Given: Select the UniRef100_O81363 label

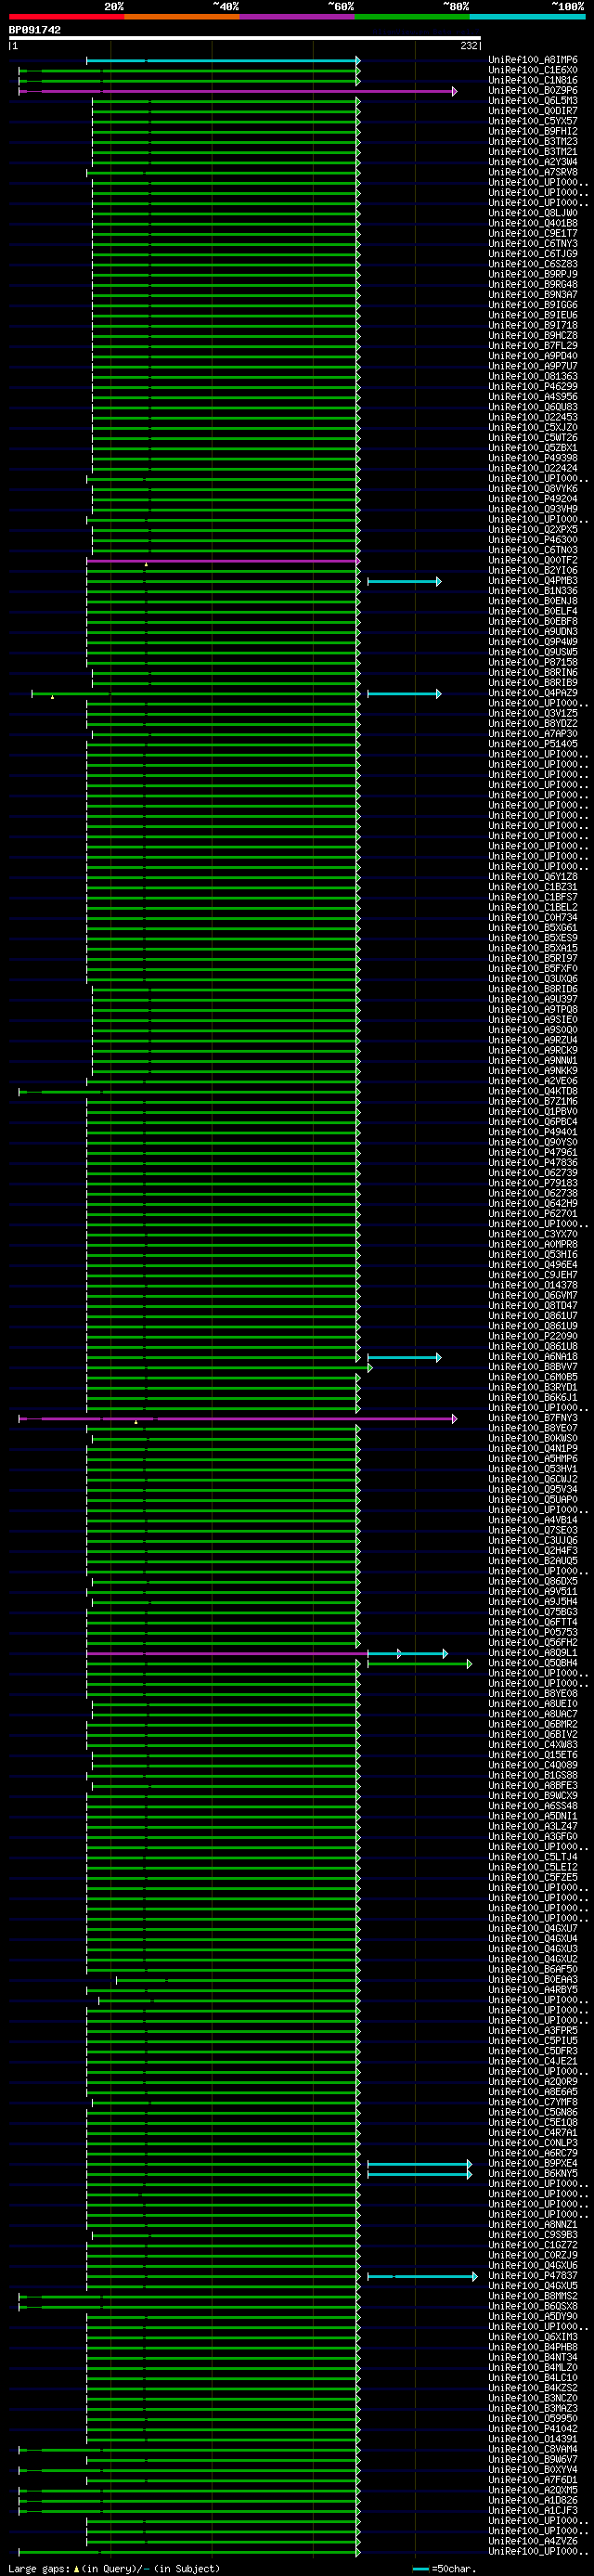Looking at the screenshot, I should [x=533, y=377].
